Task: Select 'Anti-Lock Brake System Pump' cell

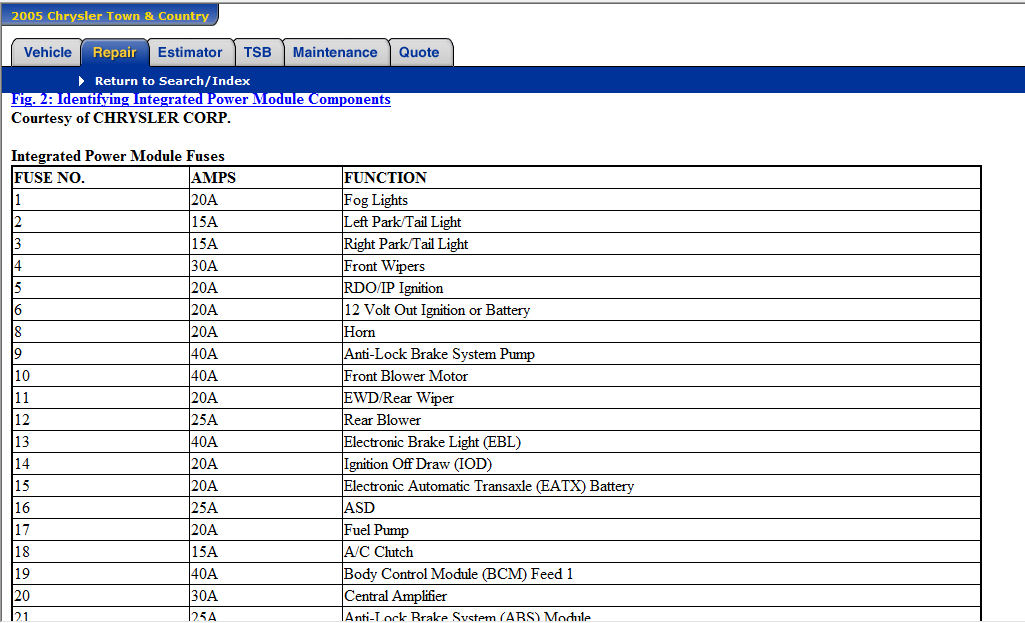Action: point(661,354)
